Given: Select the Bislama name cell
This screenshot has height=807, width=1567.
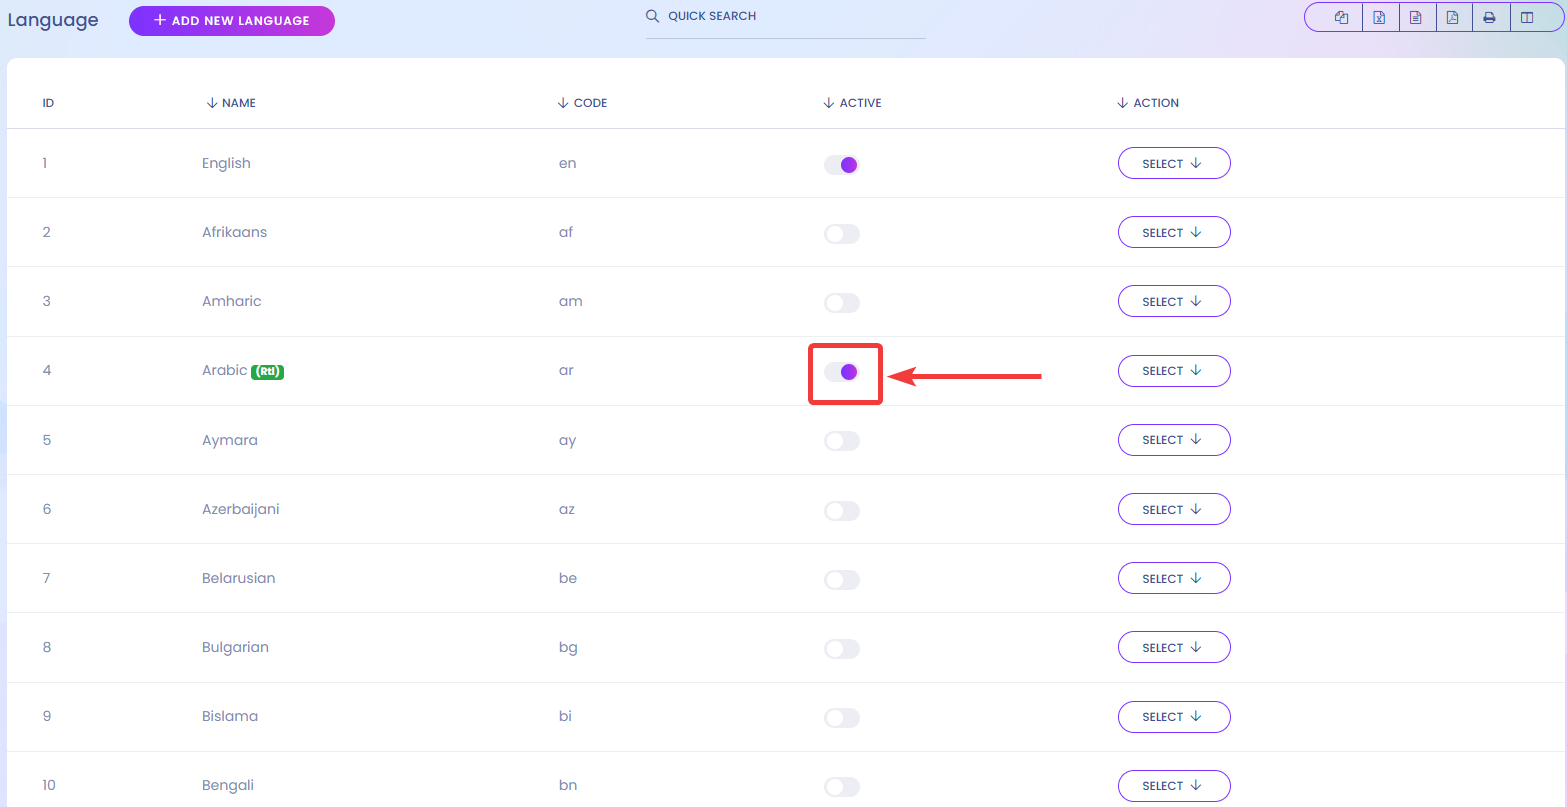Looking at the screenshot, I should point(230,716).
